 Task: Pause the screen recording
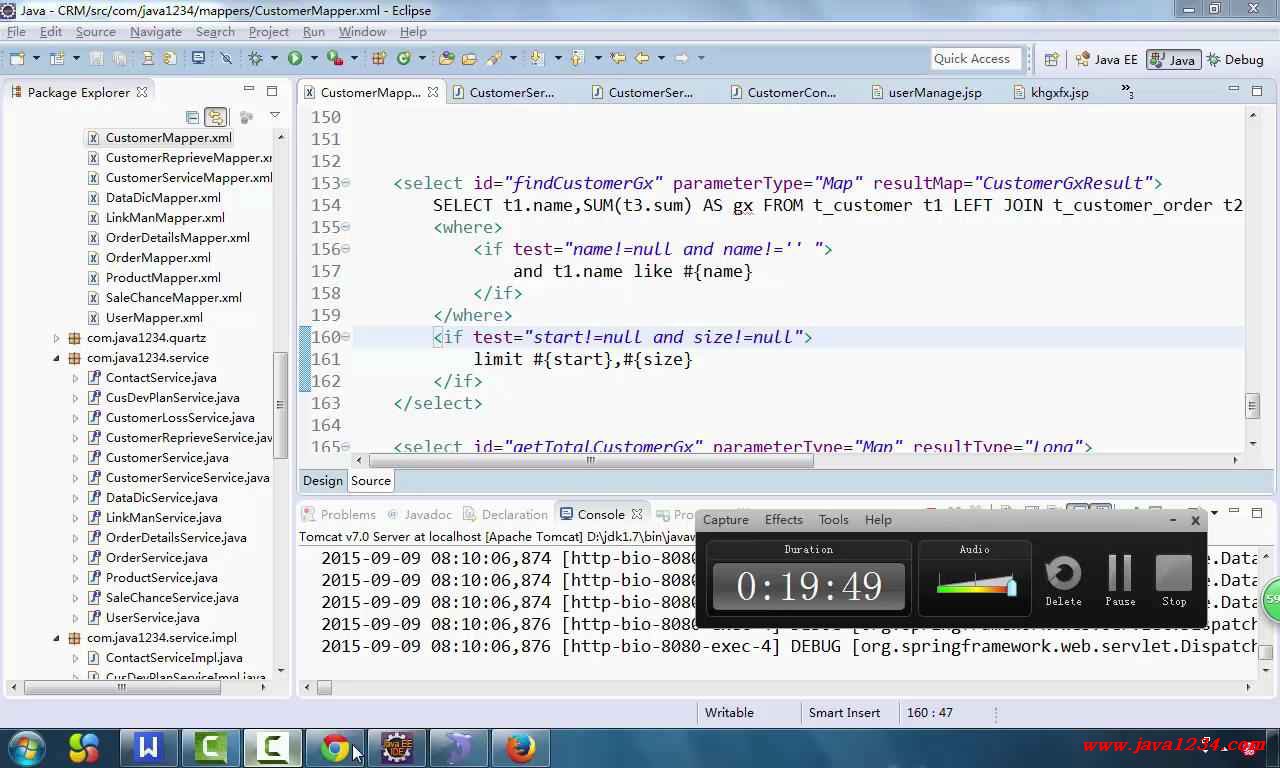[1120, 581]
